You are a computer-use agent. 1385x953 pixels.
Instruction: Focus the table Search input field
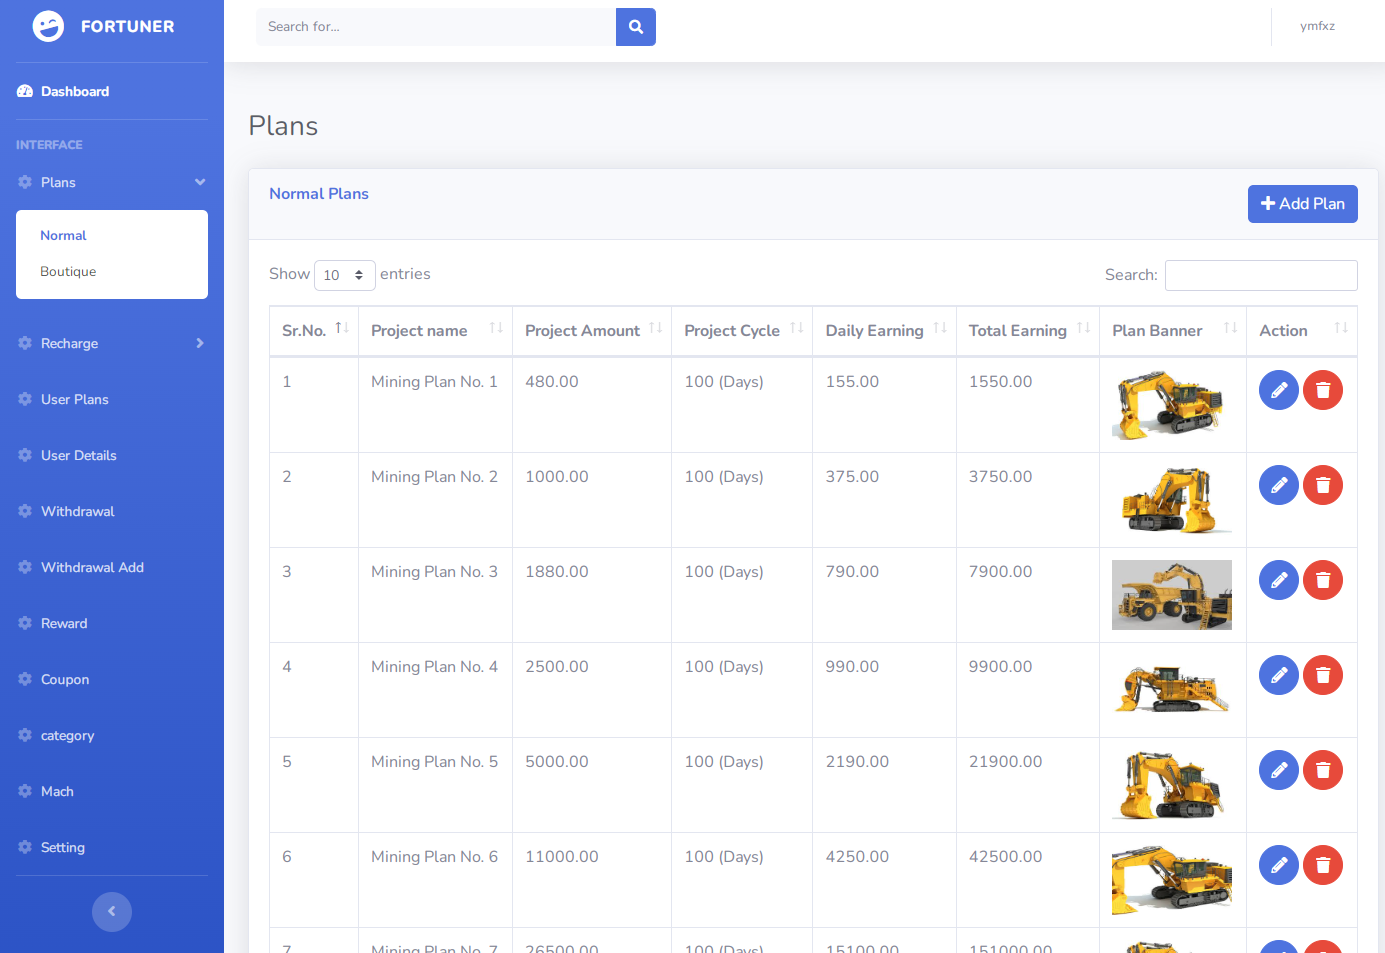pos(1260,275)
